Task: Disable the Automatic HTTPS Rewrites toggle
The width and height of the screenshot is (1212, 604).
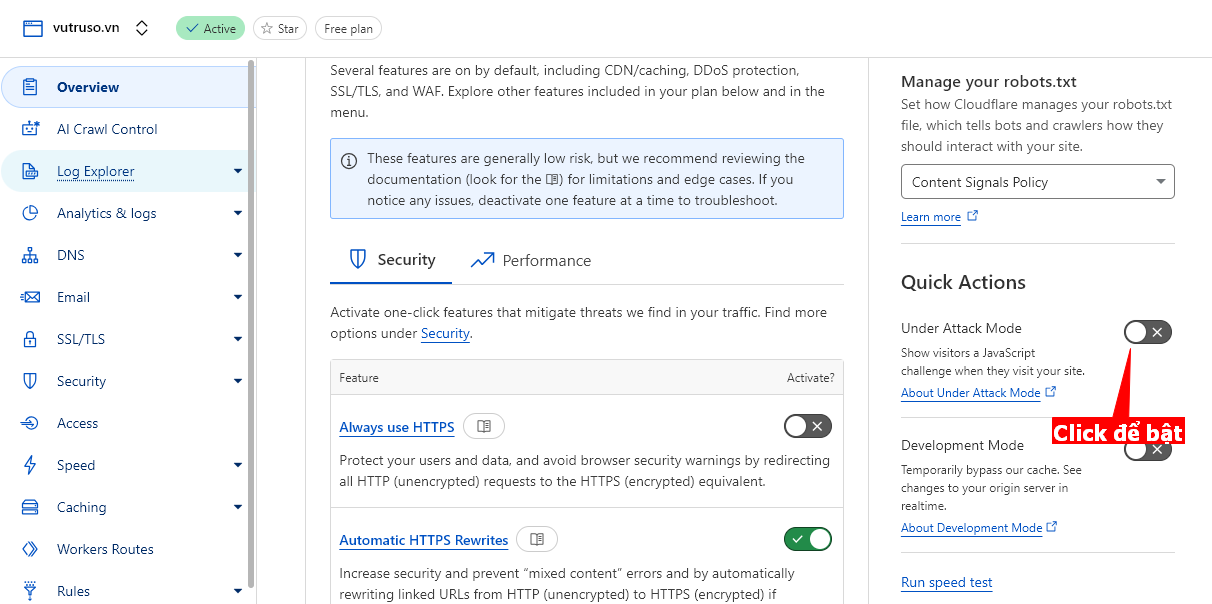Action: [x=807, y=540]
